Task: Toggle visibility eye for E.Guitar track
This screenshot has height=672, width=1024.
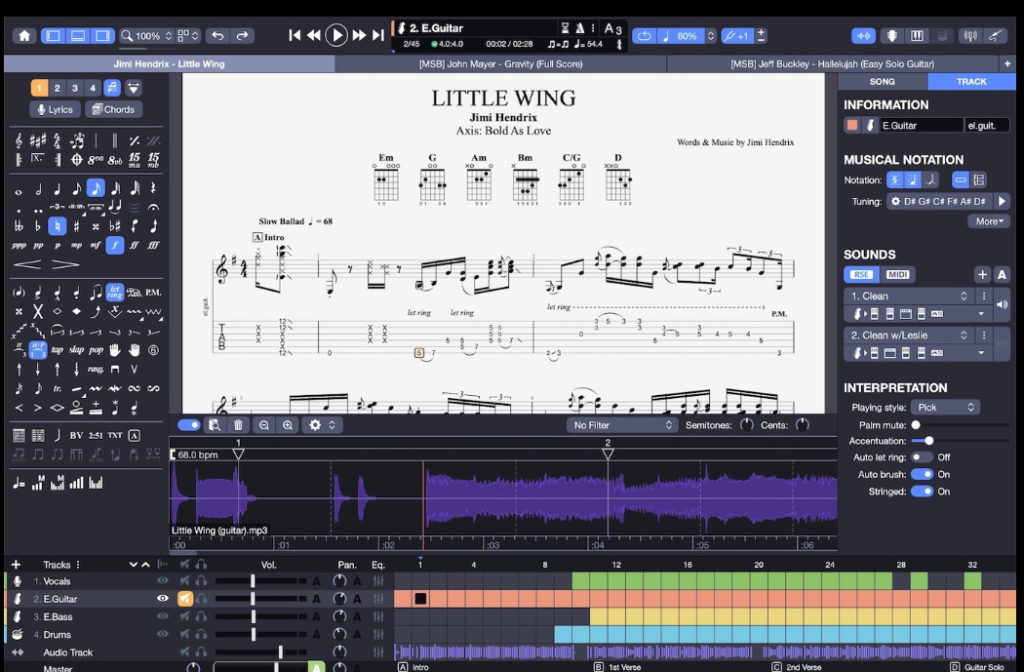Action: [163, 599]
